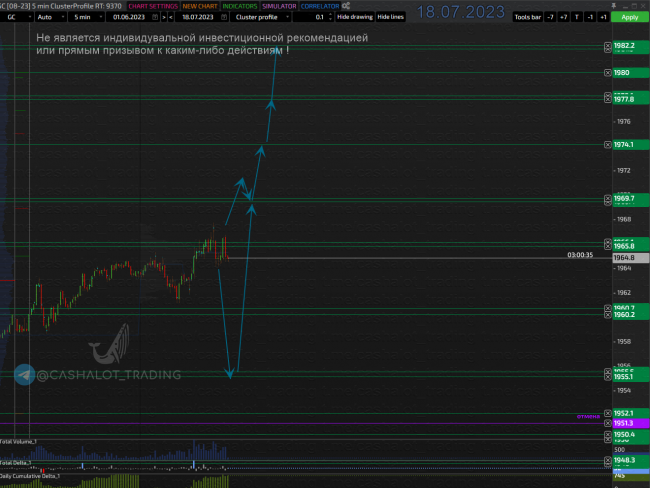Remove the 1980 price level line
Image resolution: width=650 pixels, height=488 pixels.
(x=607, y=73)
